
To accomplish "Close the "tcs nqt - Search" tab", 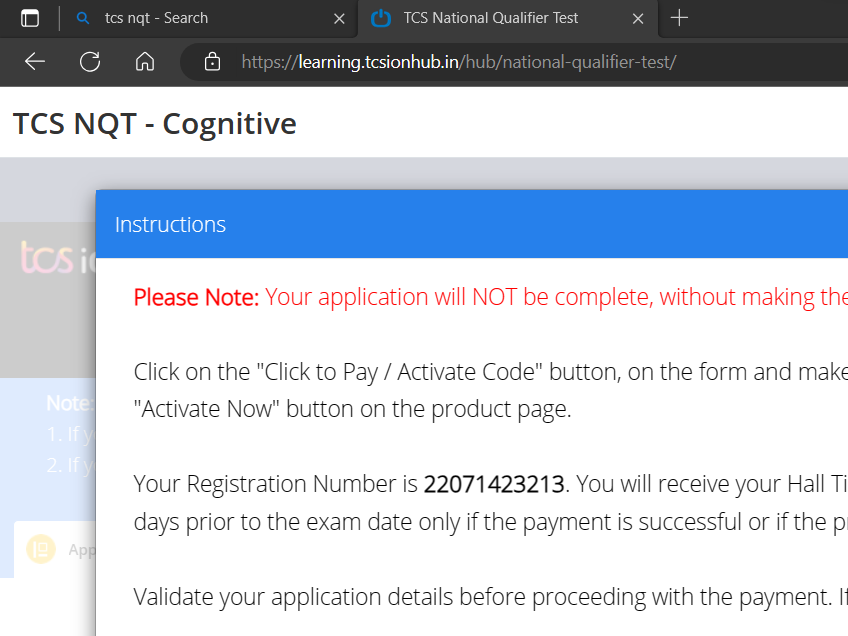I will pos(340,18).
